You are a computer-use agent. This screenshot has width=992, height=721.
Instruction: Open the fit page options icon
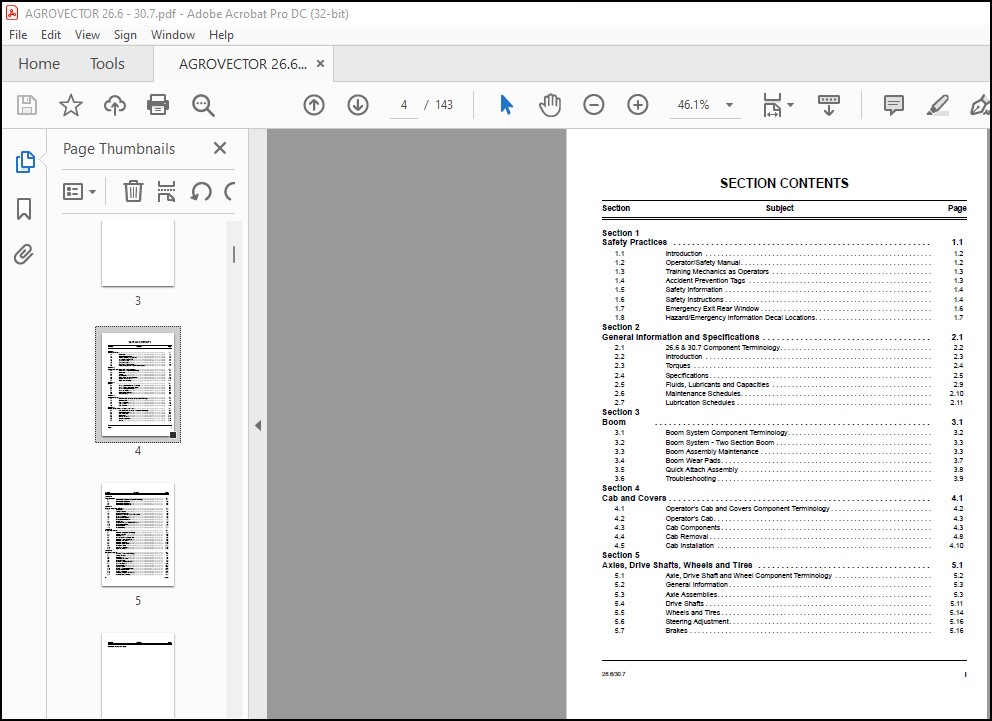coord(778,105)
